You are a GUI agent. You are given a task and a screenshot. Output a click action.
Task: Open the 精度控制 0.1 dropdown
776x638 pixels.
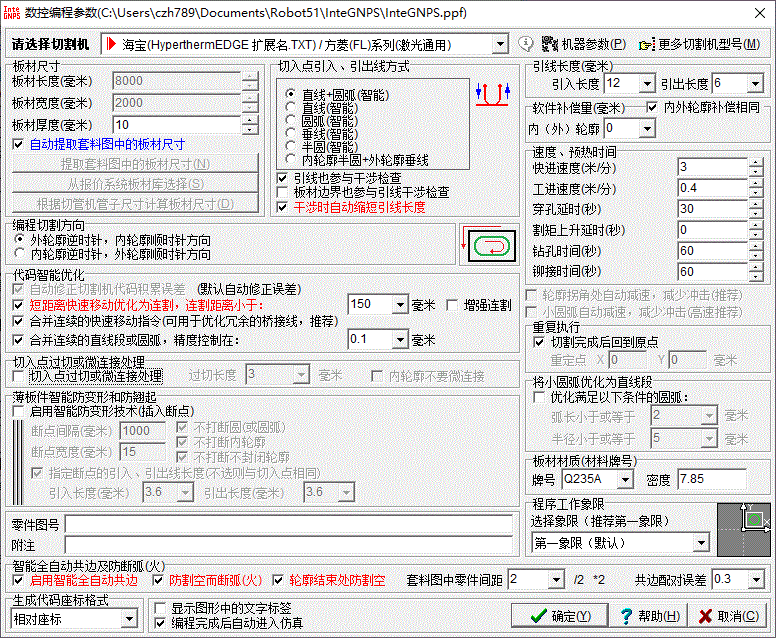400,340
